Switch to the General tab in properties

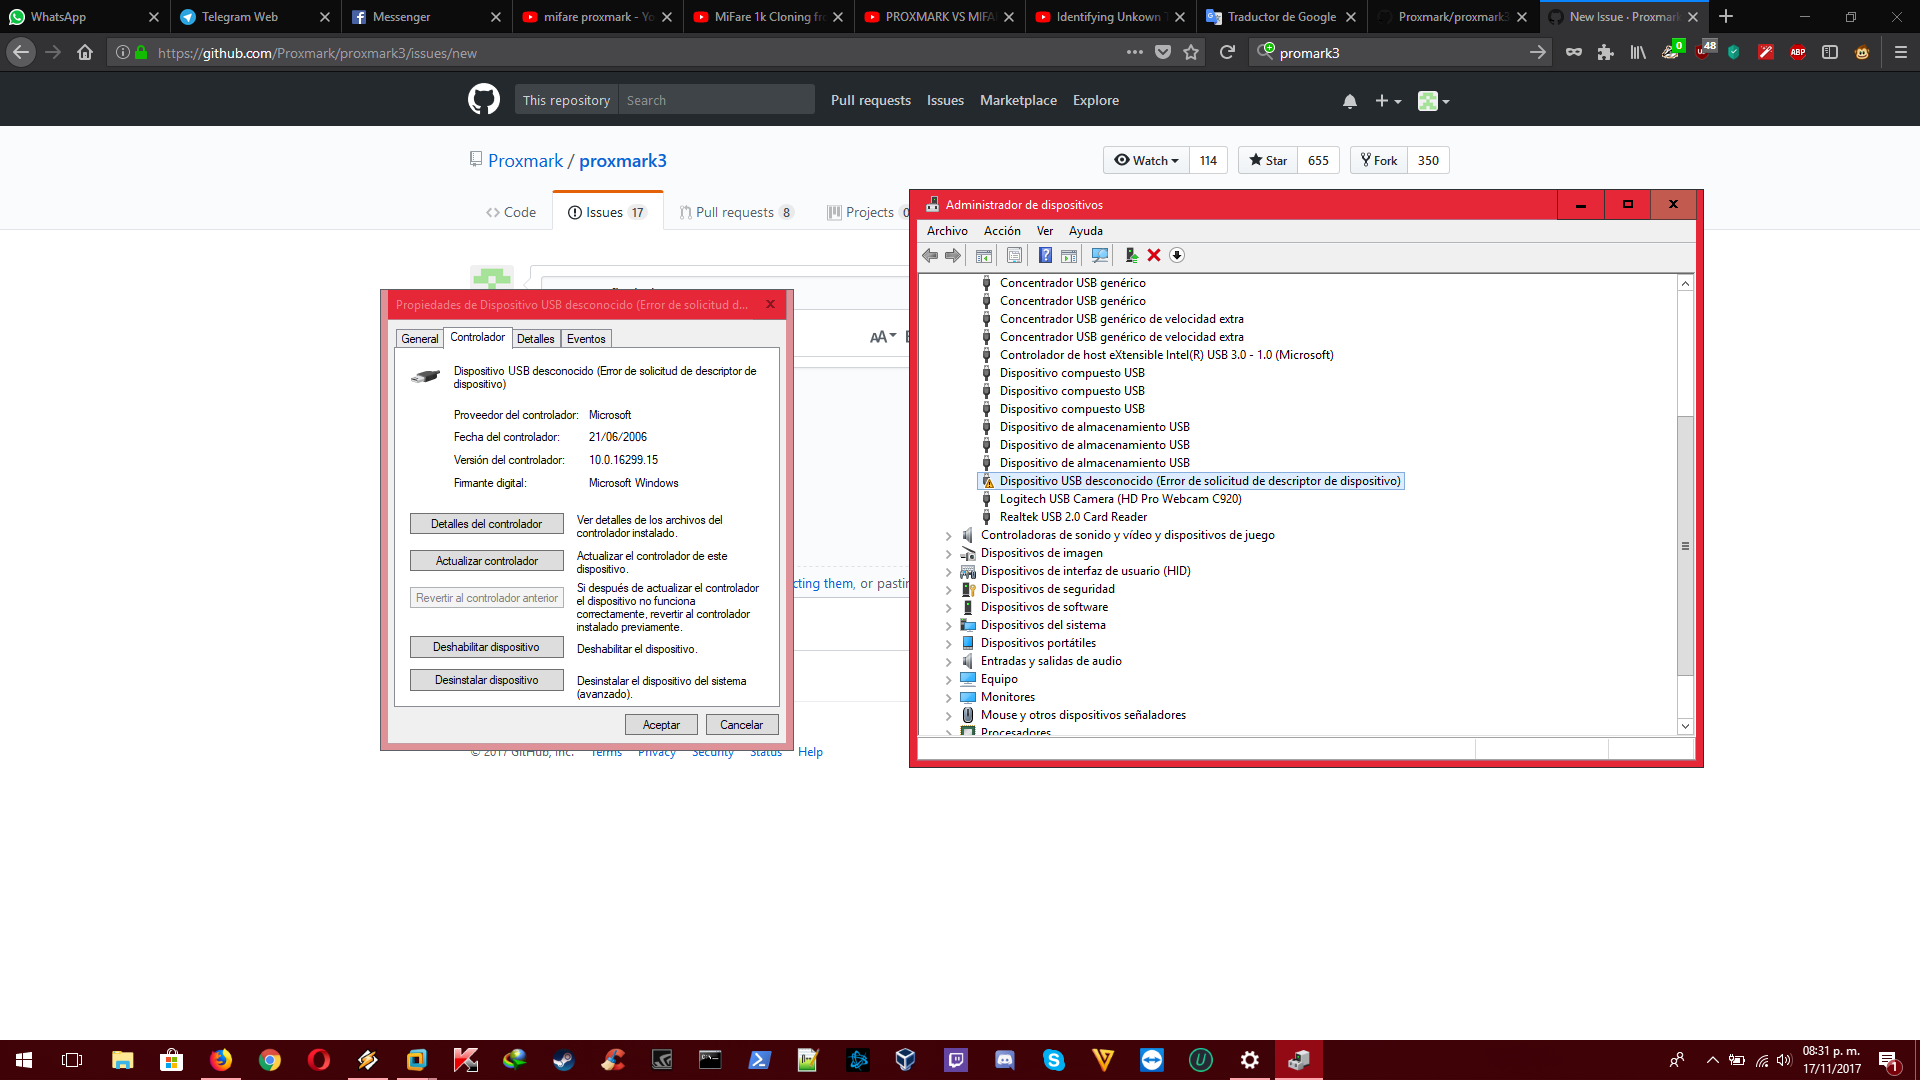coord(420,339)
